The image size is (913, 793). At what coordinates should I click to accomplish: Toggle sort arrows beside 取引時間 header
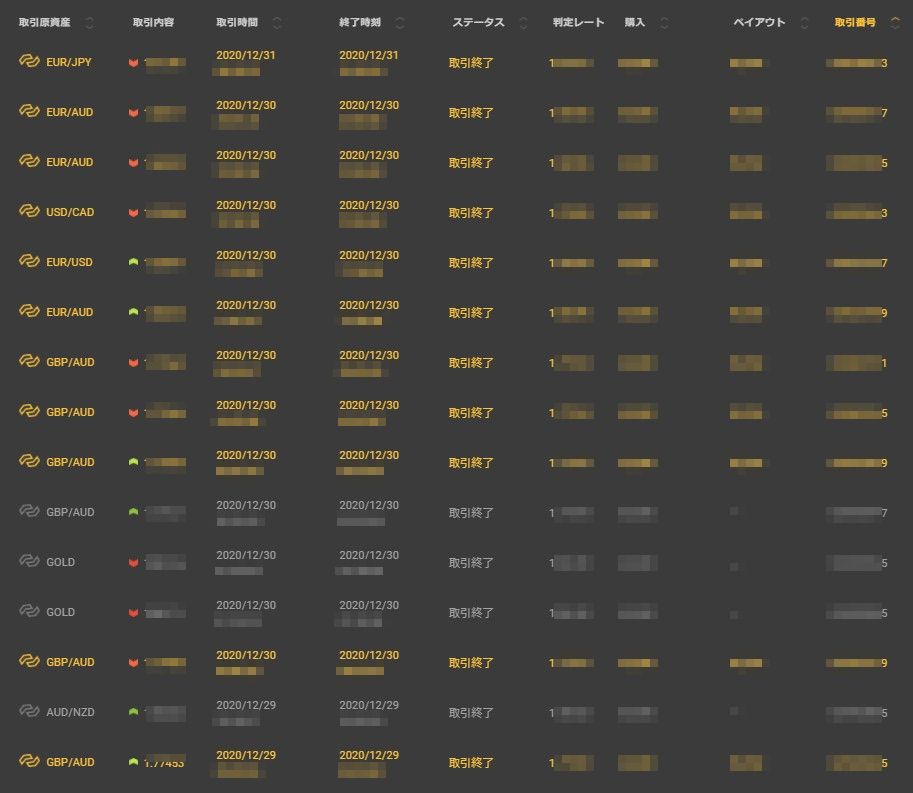tap(277, 23)
